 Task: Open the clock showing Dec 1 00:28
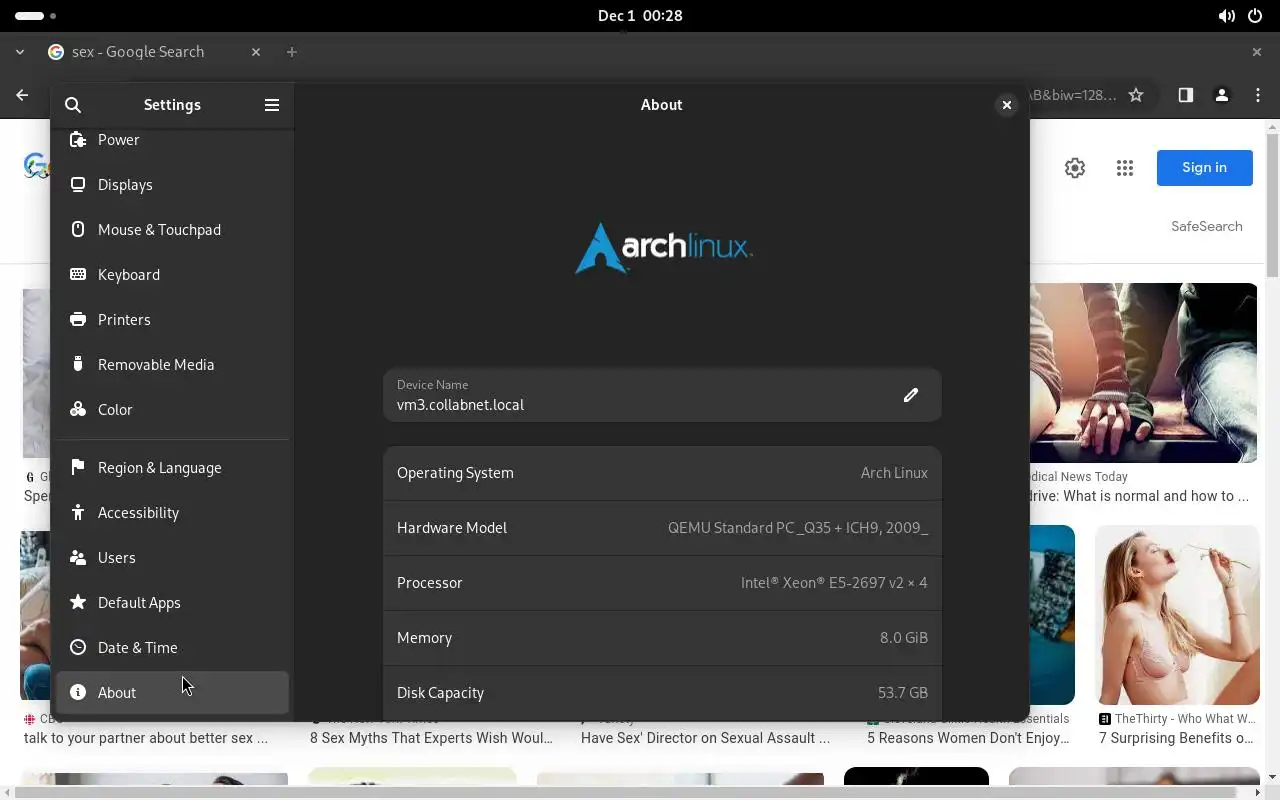coord(640,16)
